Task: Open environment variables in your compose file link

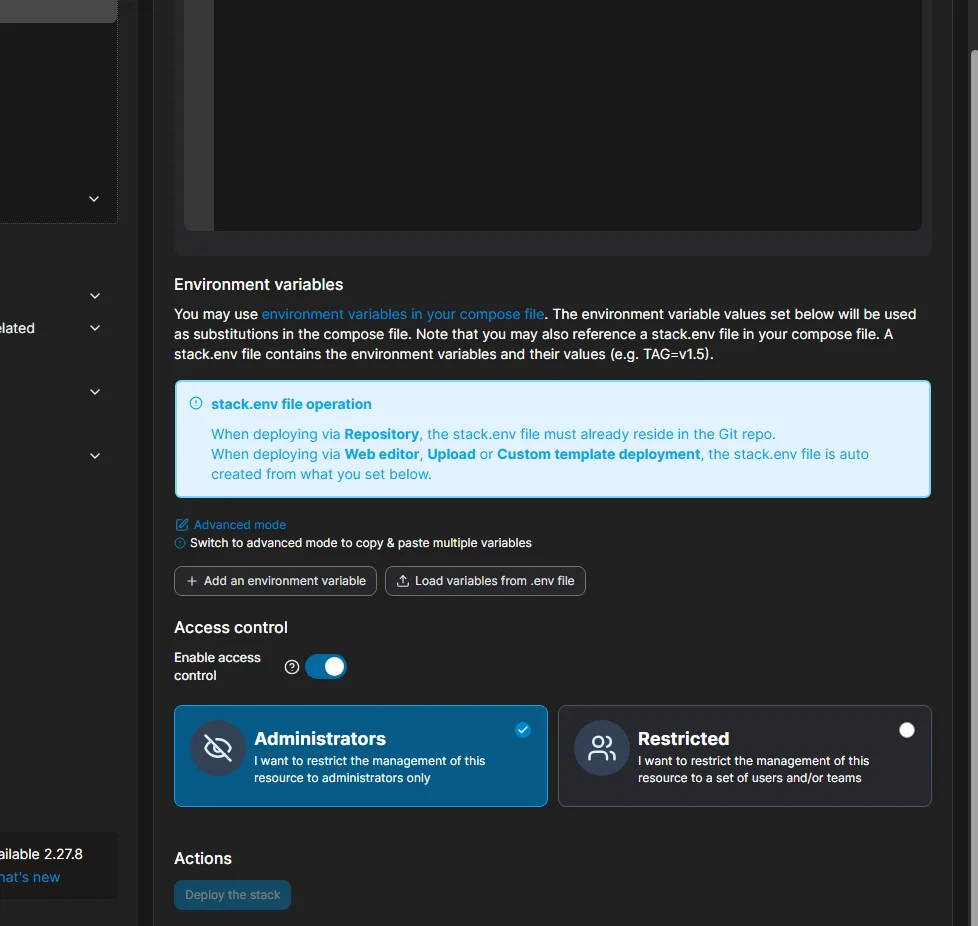Action: pos(402,314)
